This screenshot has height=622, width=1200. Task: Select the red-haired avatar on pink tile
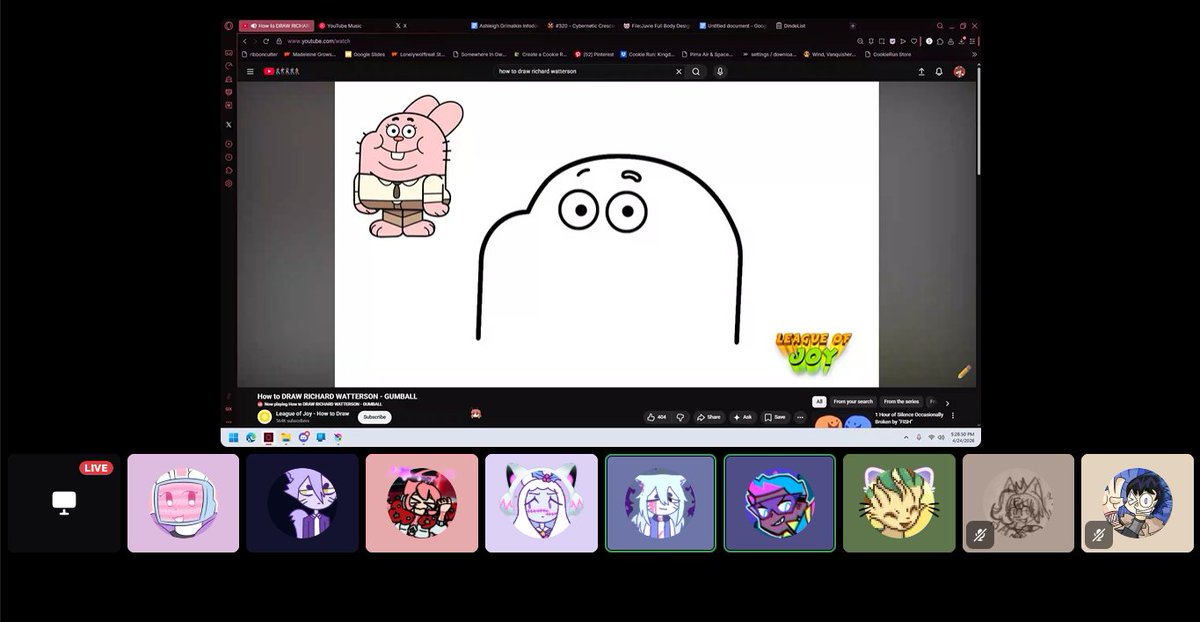tap(422, 503)
